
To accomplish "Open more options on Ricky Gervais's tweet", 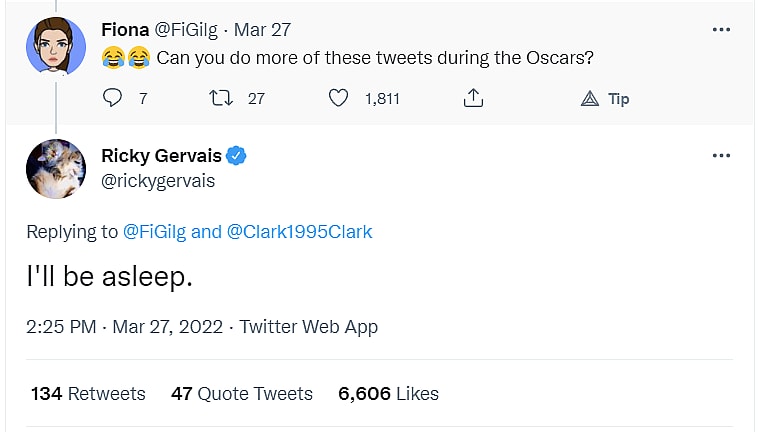I will tap(721, 156).
